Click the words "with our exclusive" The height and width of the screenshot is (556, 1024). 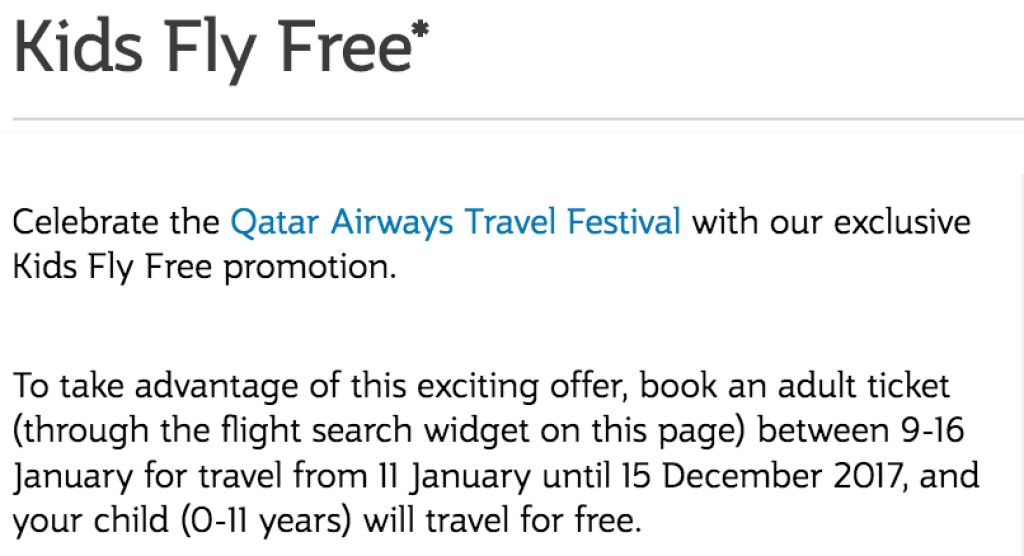click(x=831, y=221)
